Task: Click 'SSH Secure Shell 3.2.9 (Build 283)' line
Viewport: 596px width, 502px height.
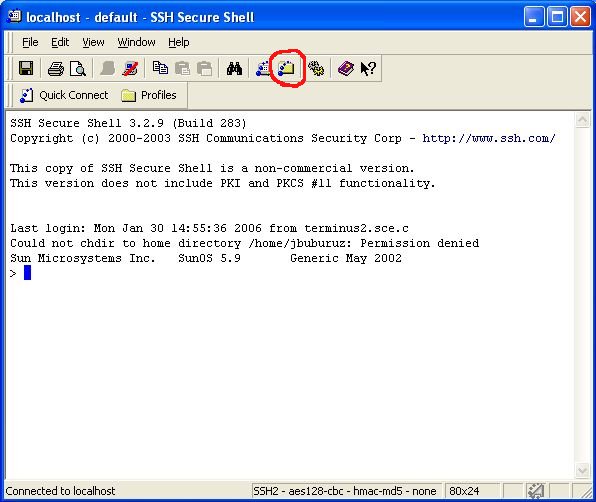Action: [x=128, y=124]
